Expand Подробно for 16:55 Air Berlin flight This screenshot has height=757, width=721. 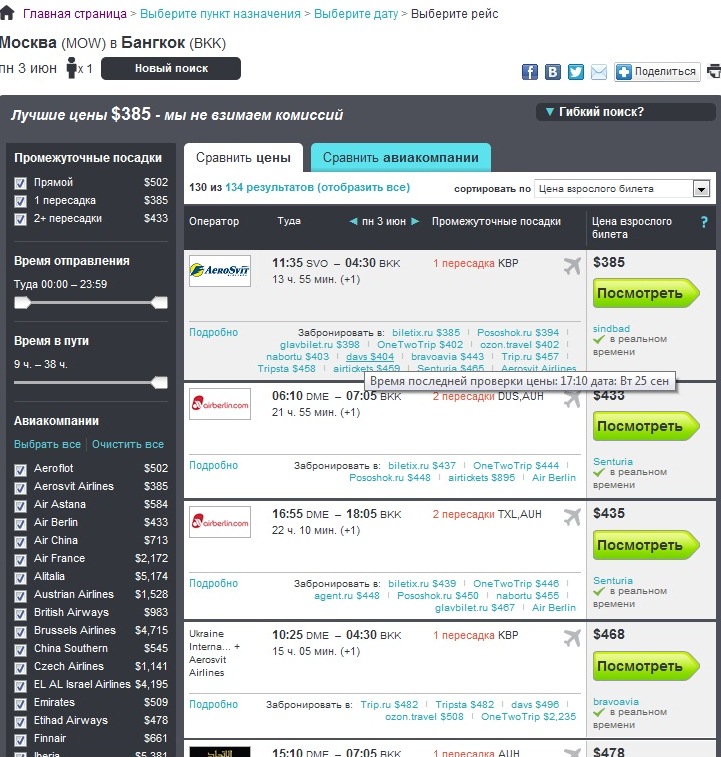213,583
